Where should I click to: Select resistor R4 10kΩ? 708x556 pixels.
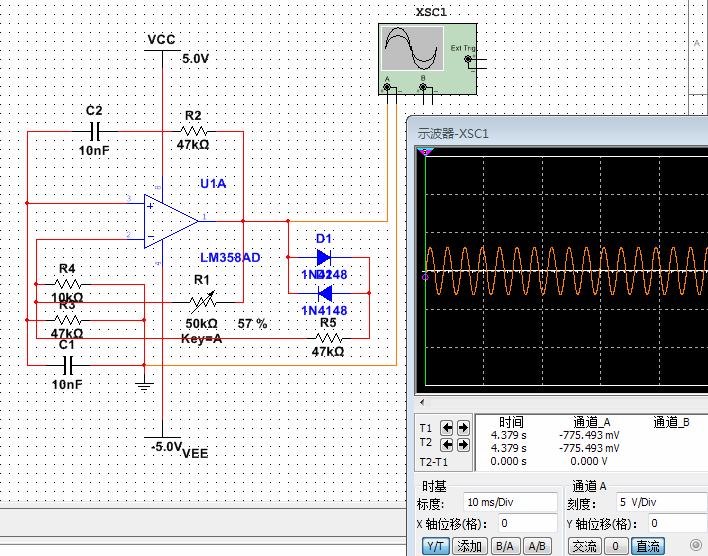67,284
